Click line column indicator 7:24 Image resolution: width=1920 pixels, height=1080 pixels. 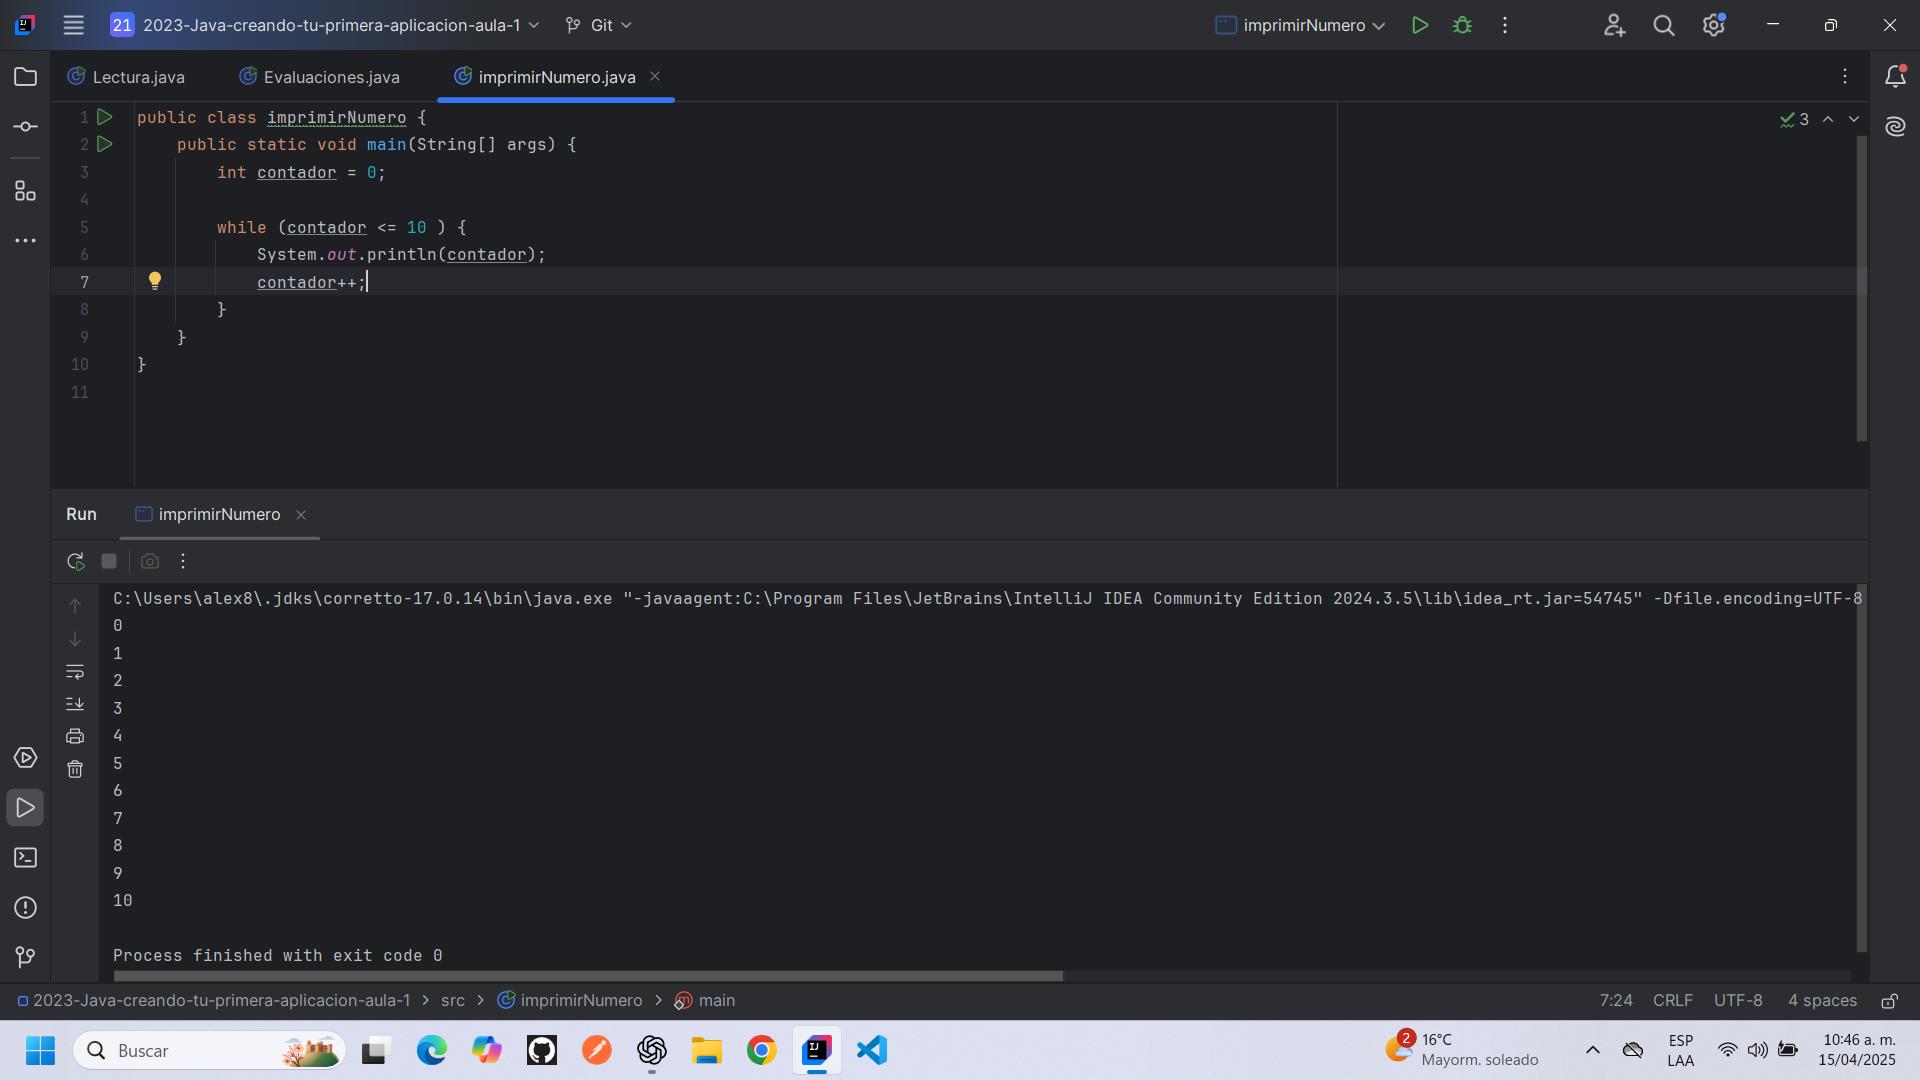point(1616,1000)
